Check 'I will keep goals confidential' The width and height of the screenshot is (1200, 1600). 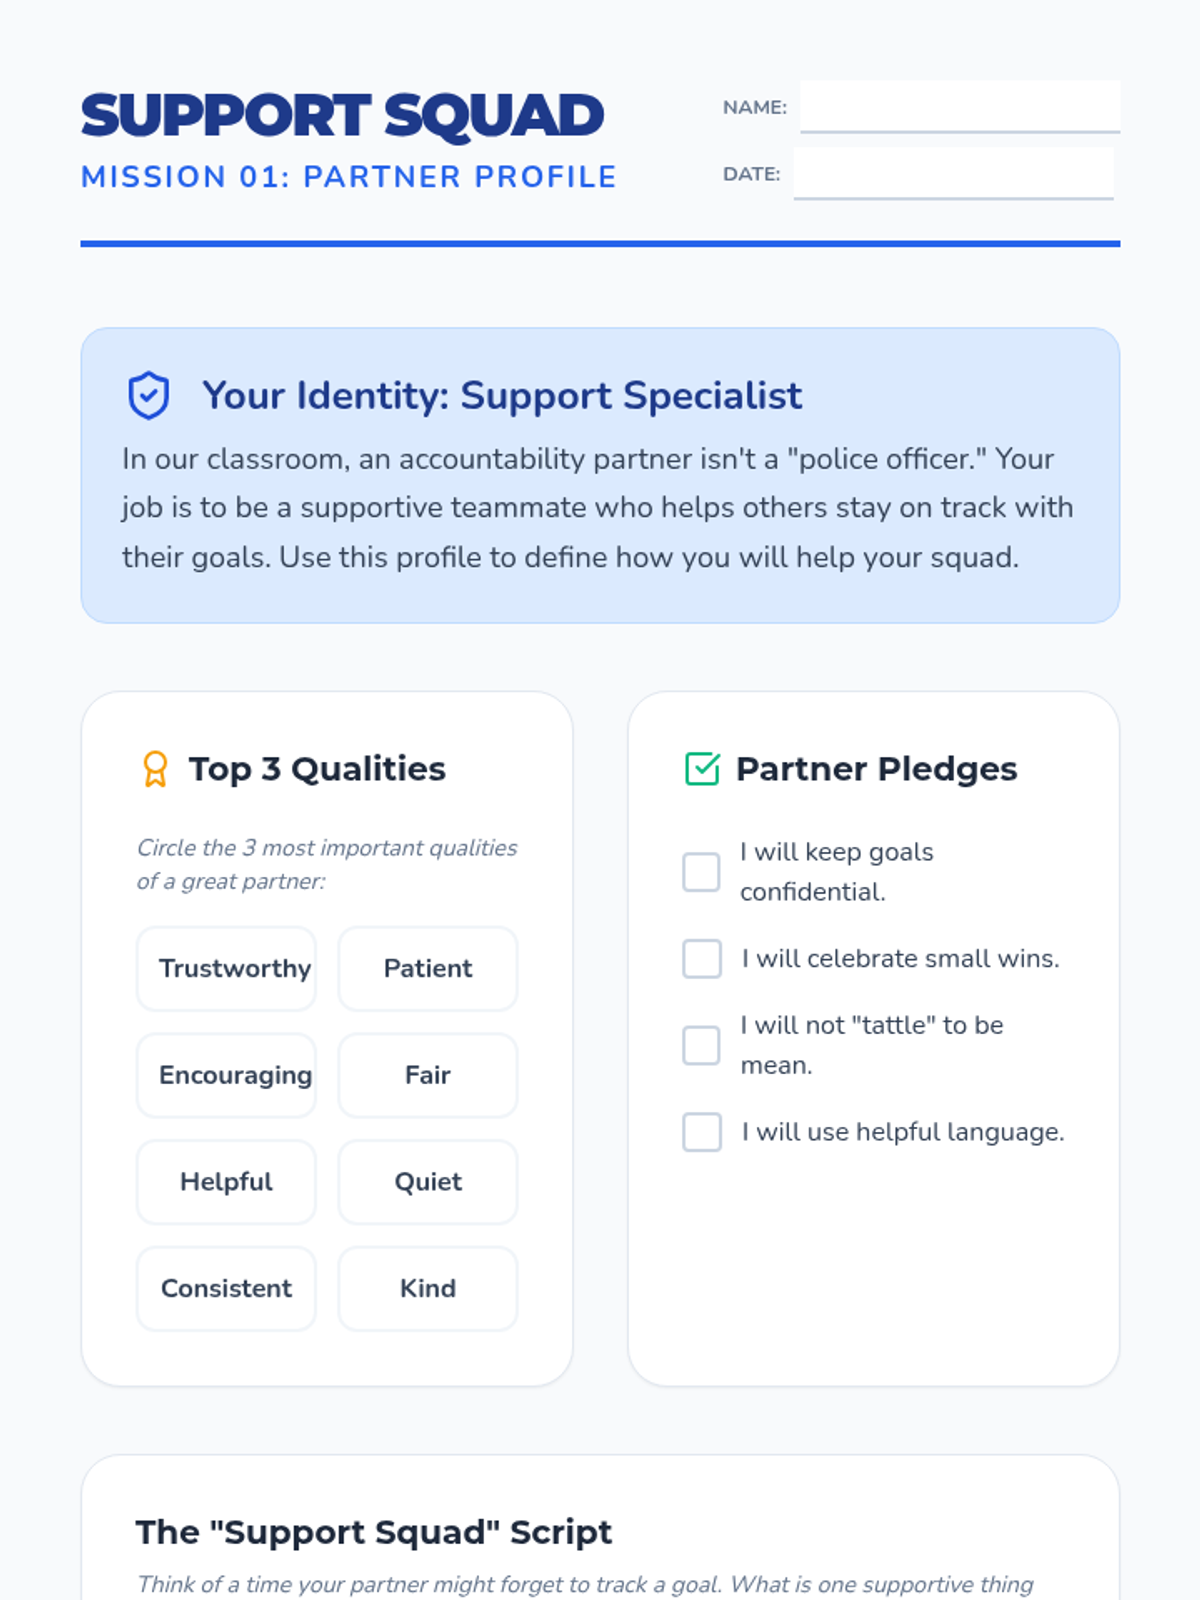pos(701,872)
